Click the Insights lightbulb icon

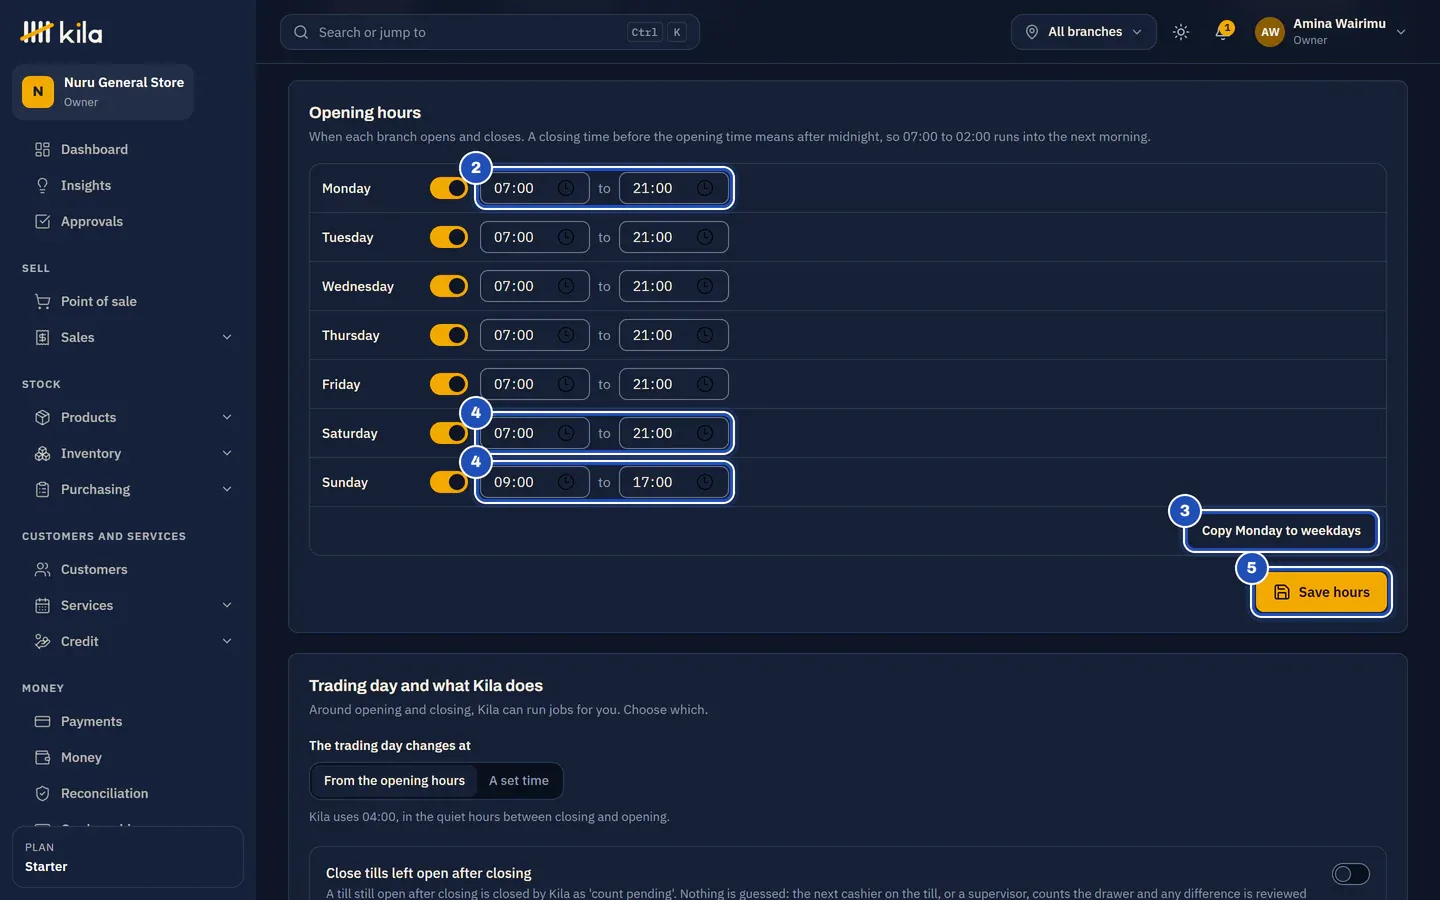42,186
